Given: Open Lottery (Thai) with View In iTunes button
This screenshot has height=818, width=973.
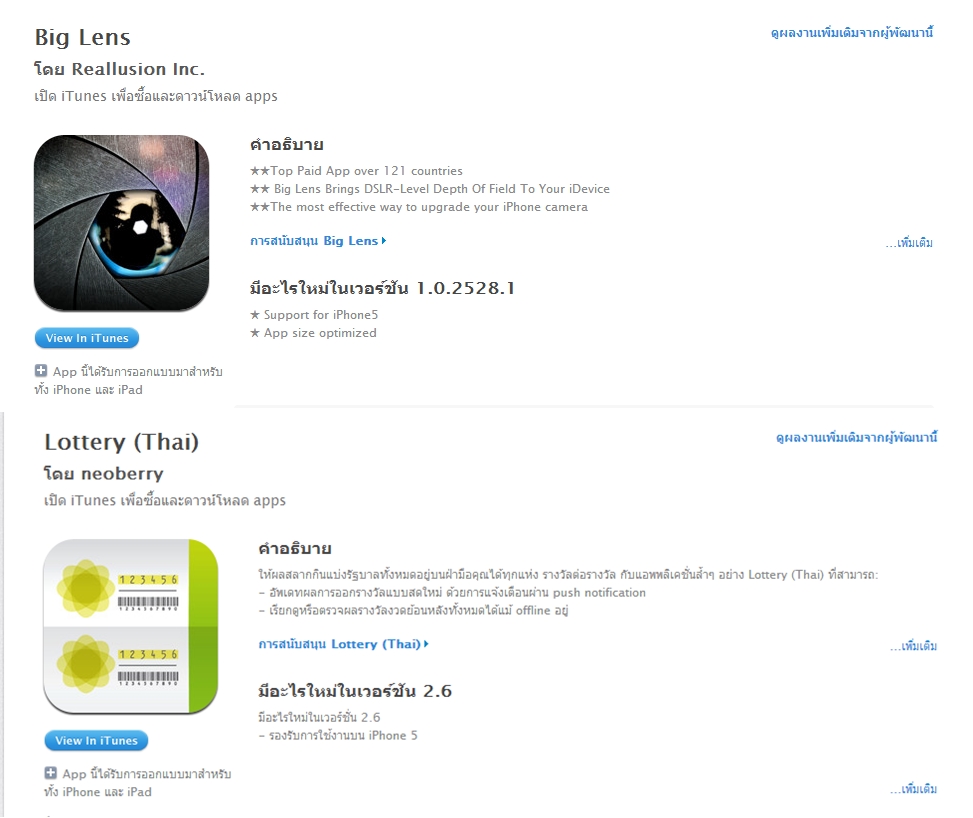Looking at the screenshot, I should [96, 740].
